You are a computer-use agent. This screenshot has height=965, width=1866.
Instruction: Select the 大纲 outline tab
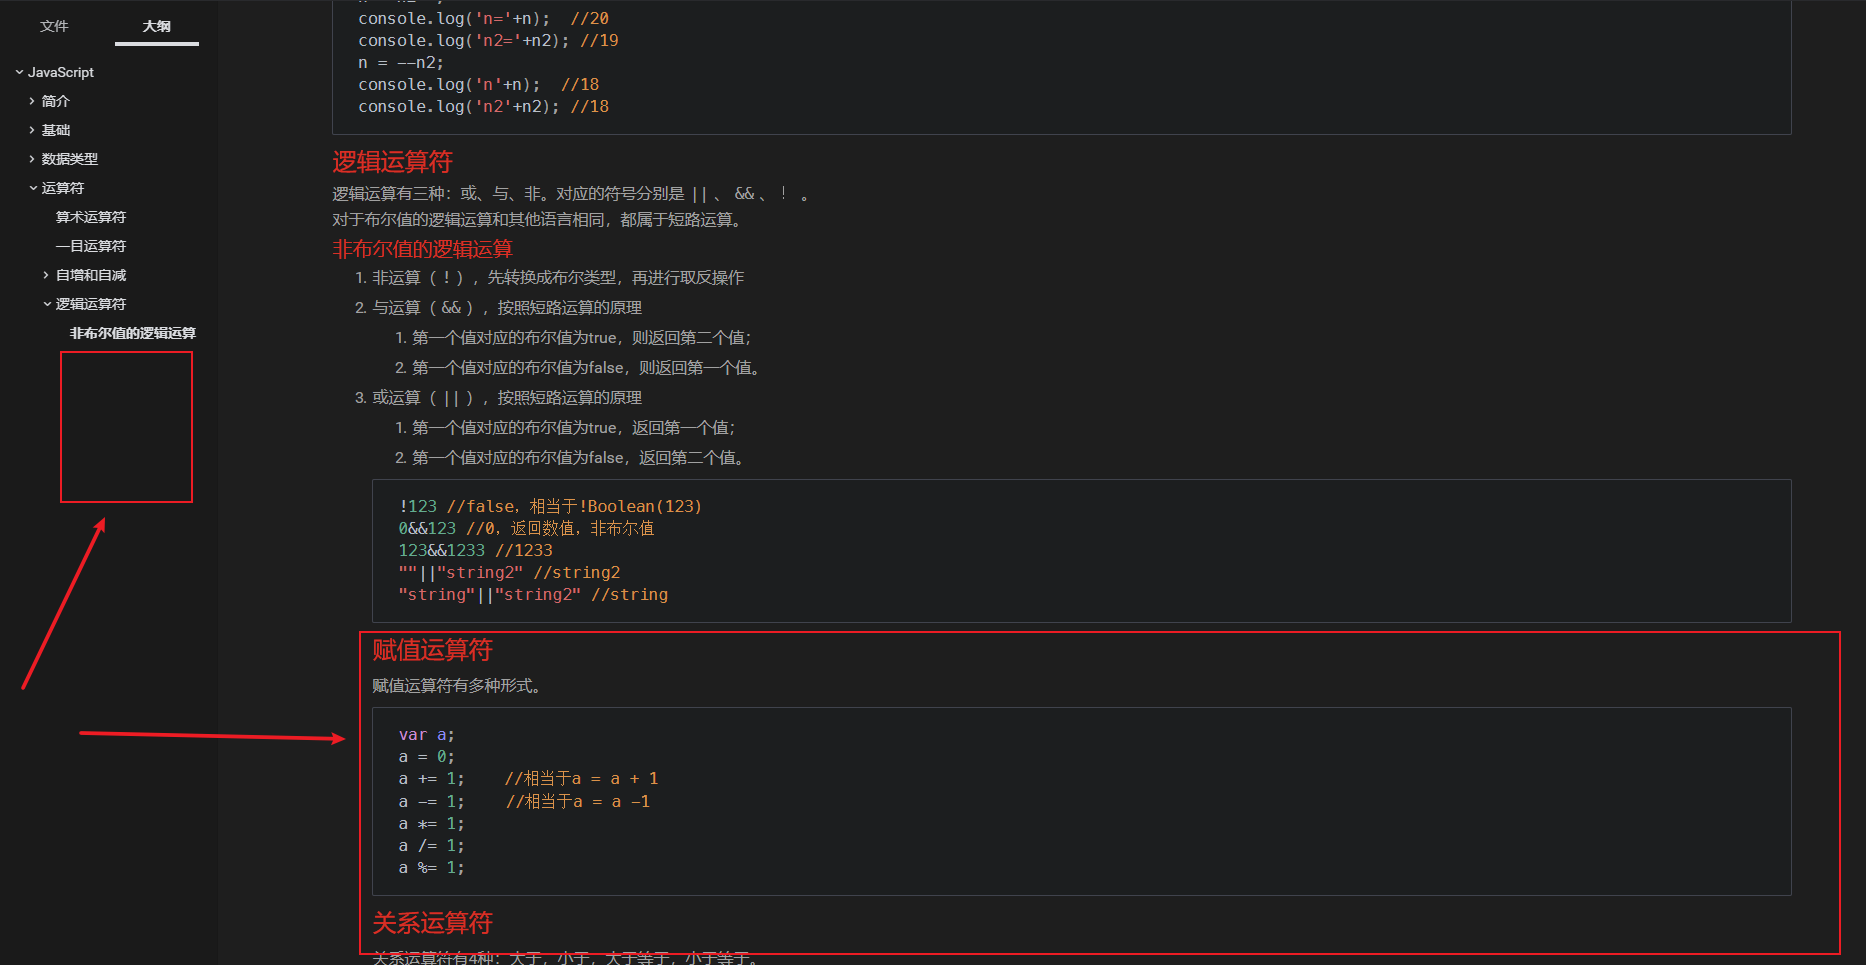click(157, 26)
